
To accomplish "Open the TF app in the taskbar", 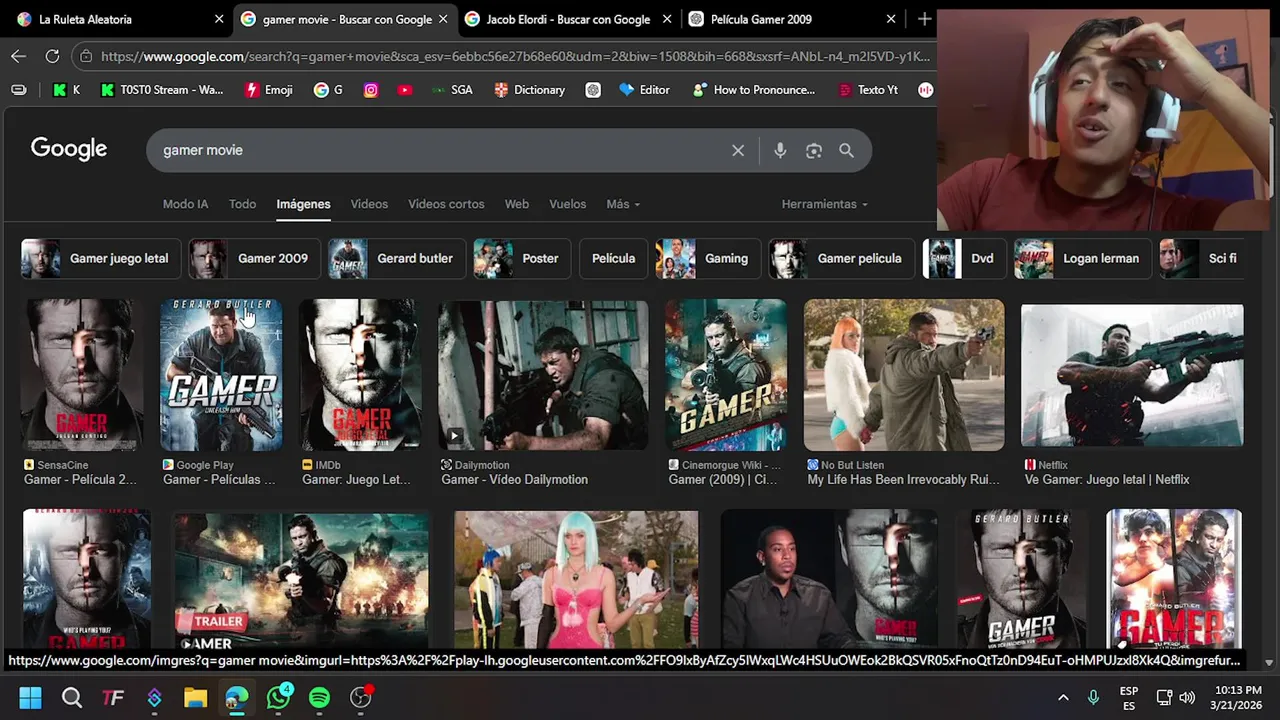I will 113,697.
